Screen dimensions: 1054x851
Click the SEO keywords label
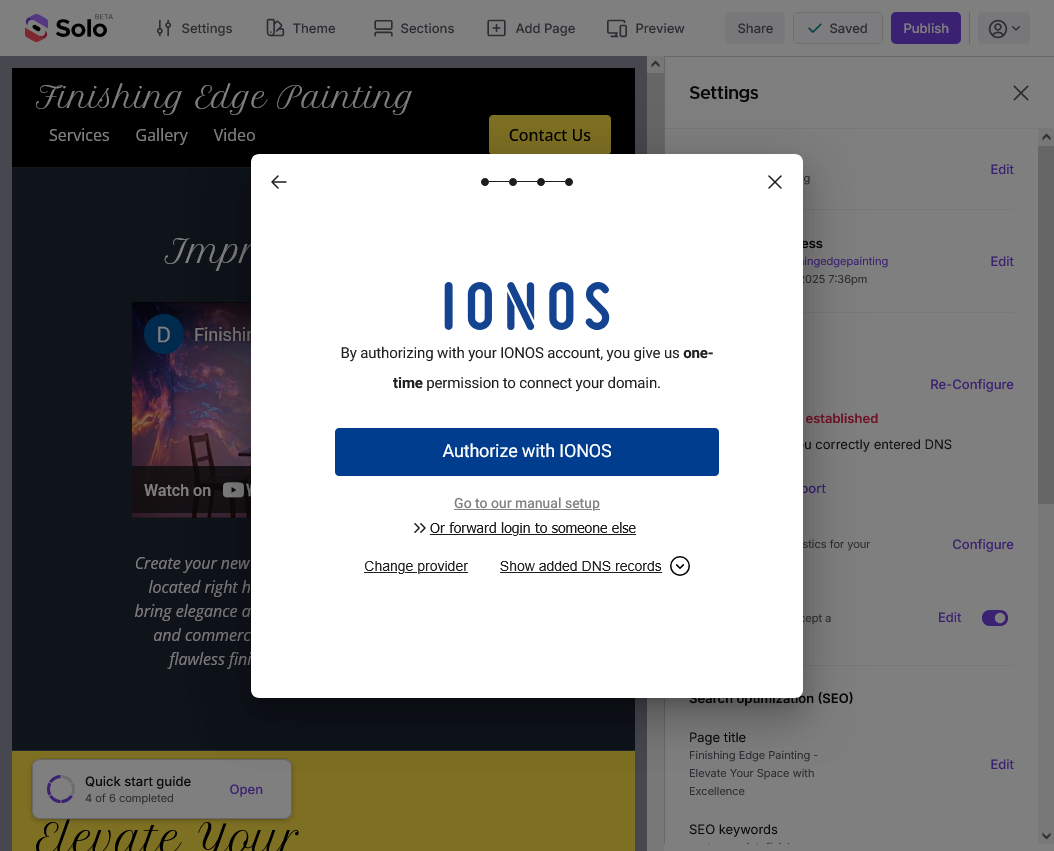coord(733,829)
